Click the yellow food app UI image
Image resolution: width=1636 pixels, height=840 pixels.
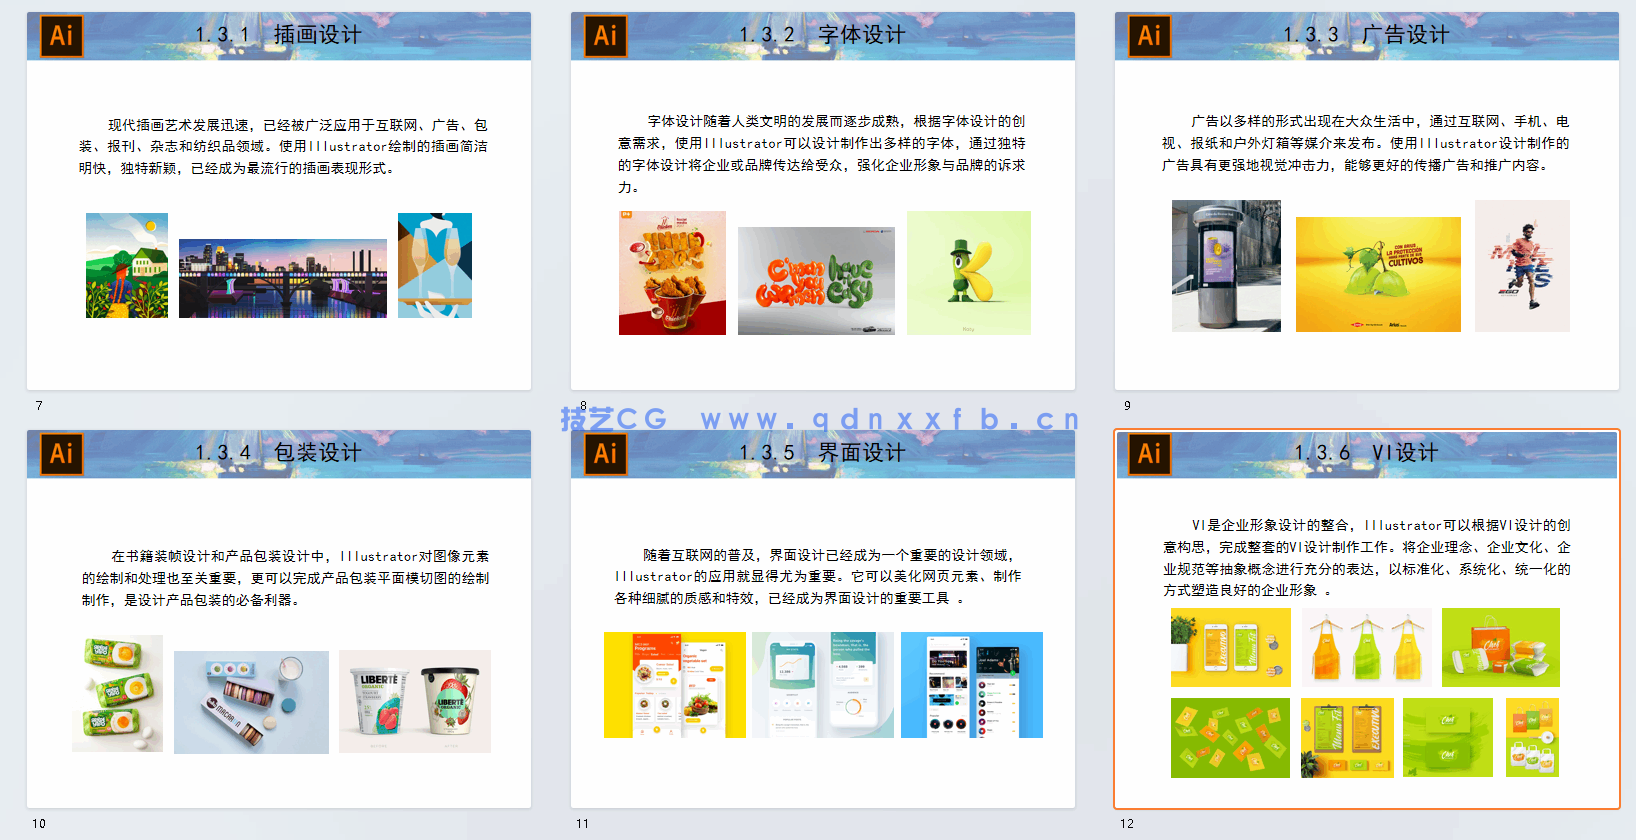click(675, 685)
